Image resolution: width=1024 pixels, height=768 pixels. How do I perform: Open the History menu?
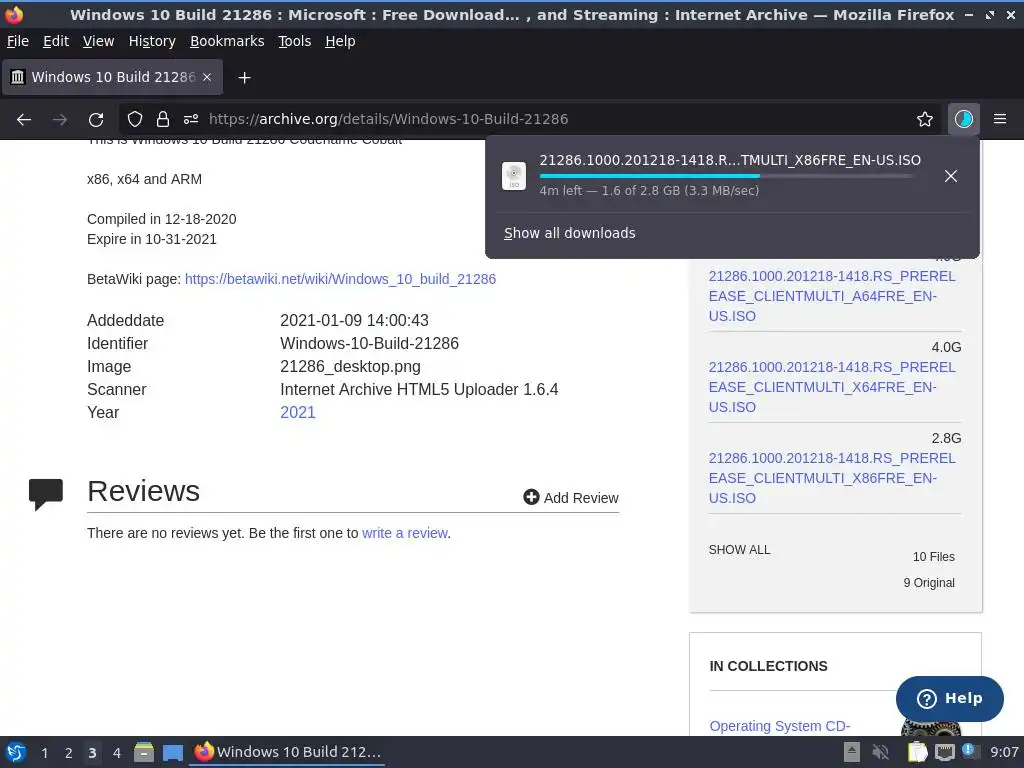(152, 41)
